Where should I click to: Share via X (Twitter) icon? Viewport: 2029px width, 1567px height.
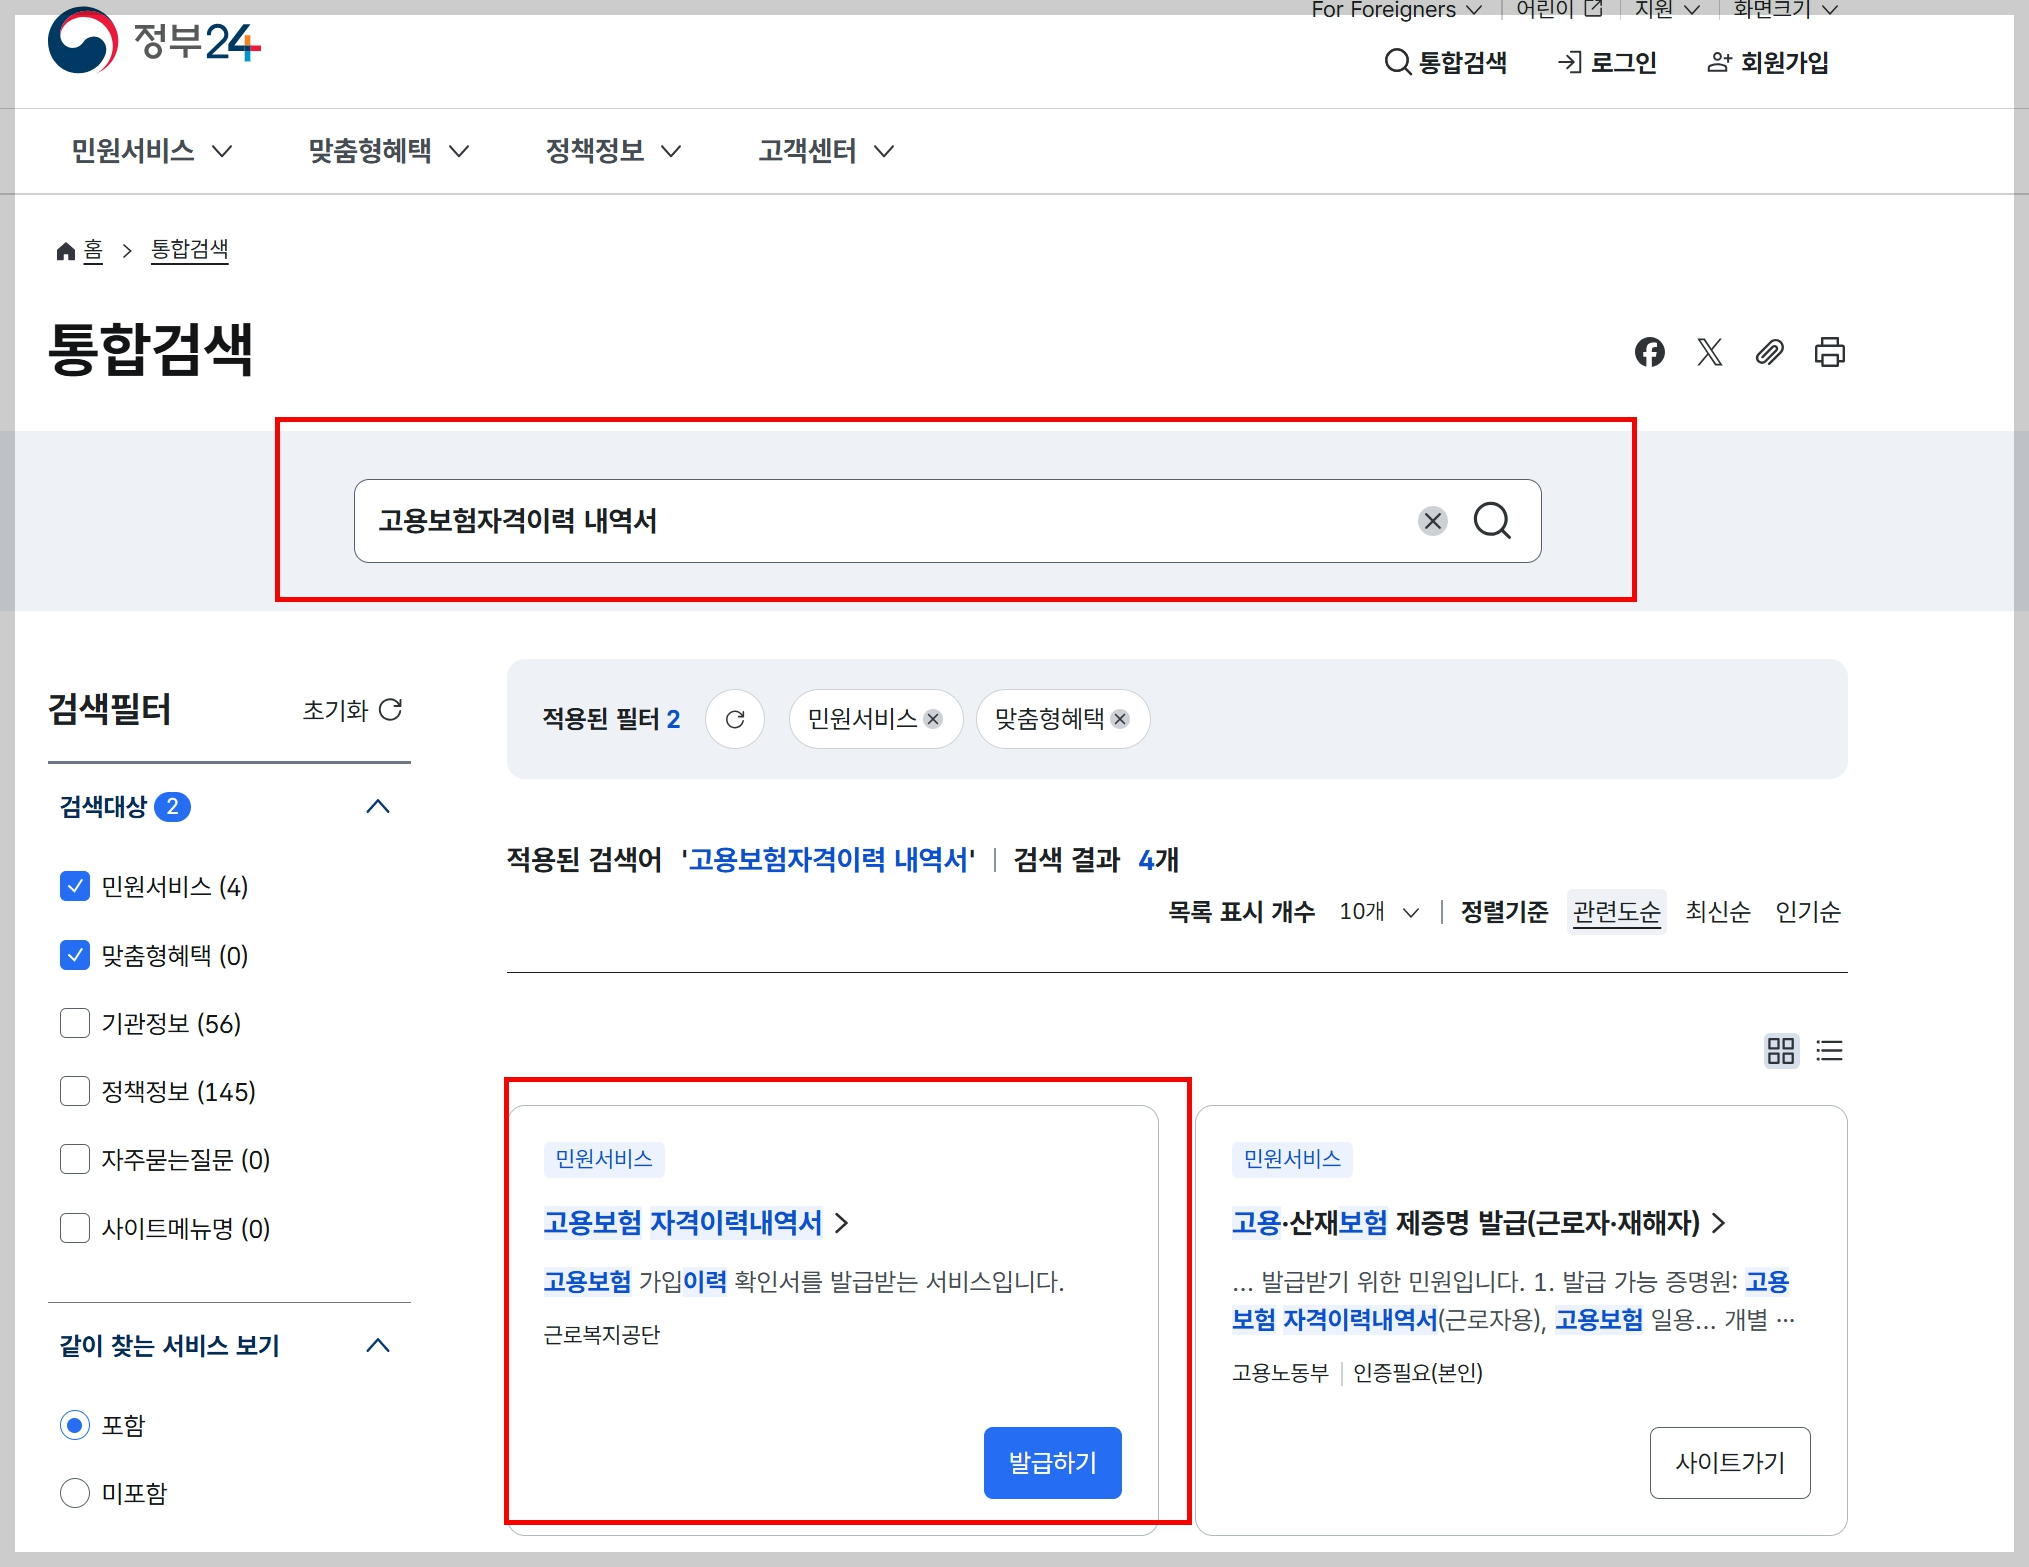[x=1709, y=352]
